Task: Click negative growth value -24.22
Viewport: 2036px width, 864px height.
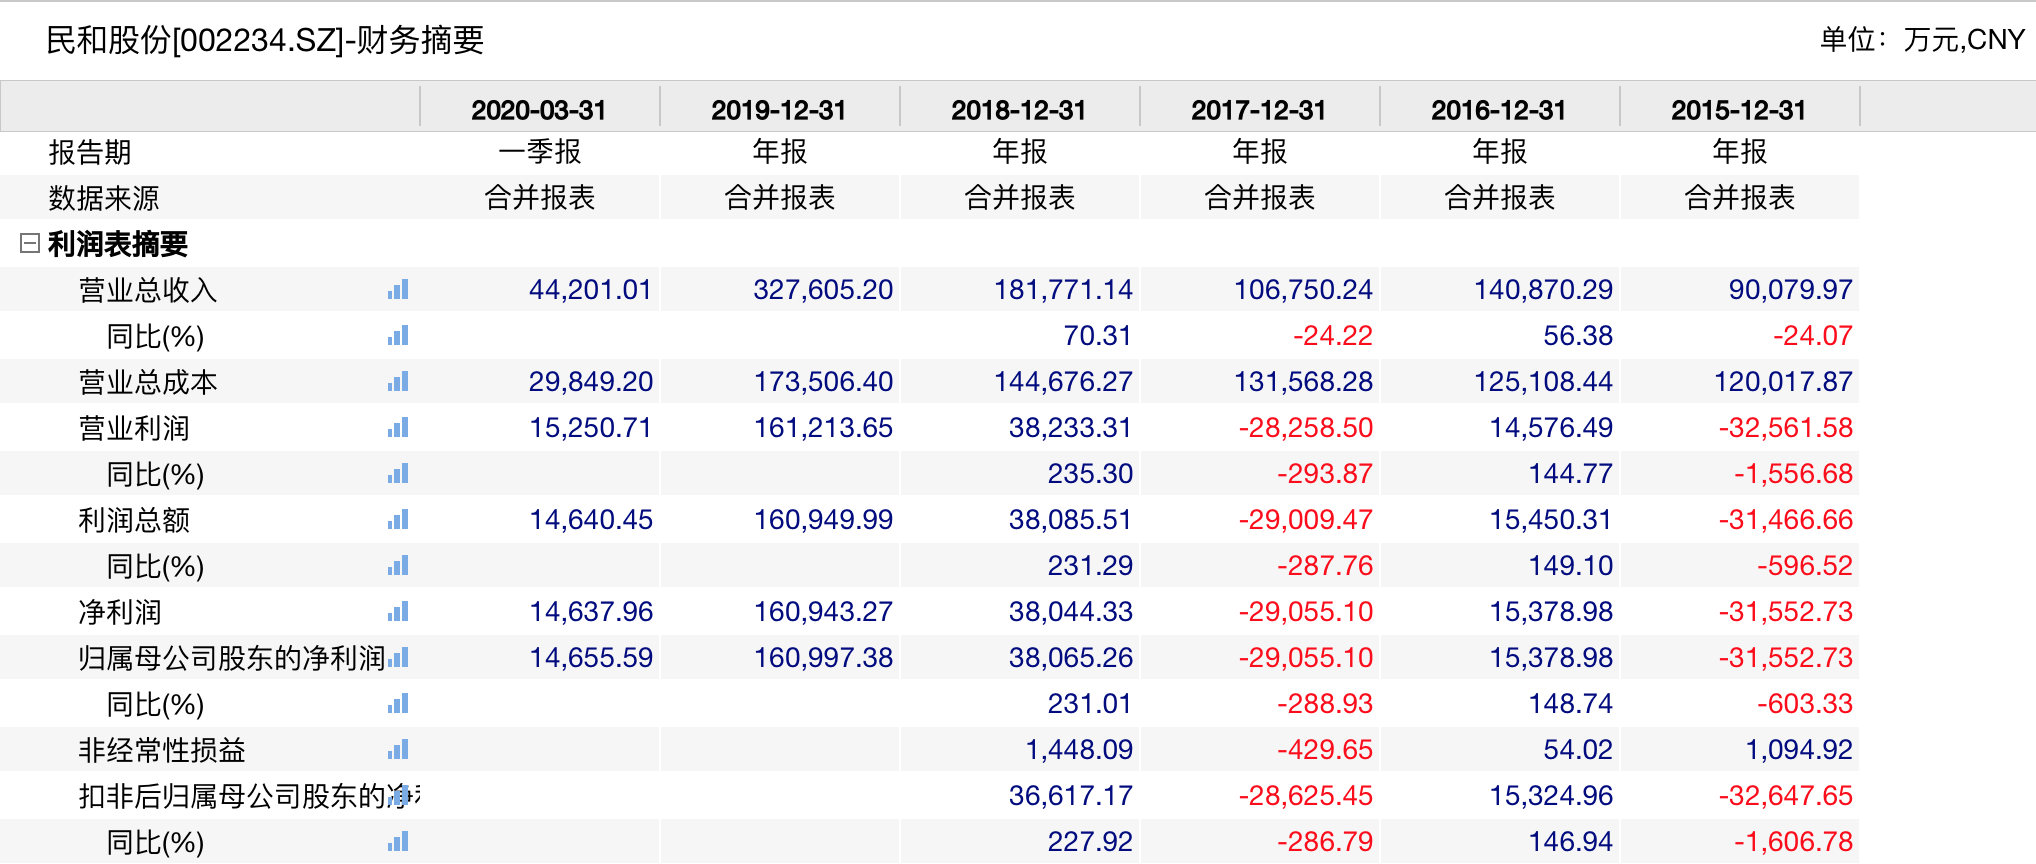Action: (x=1333, y=336)
